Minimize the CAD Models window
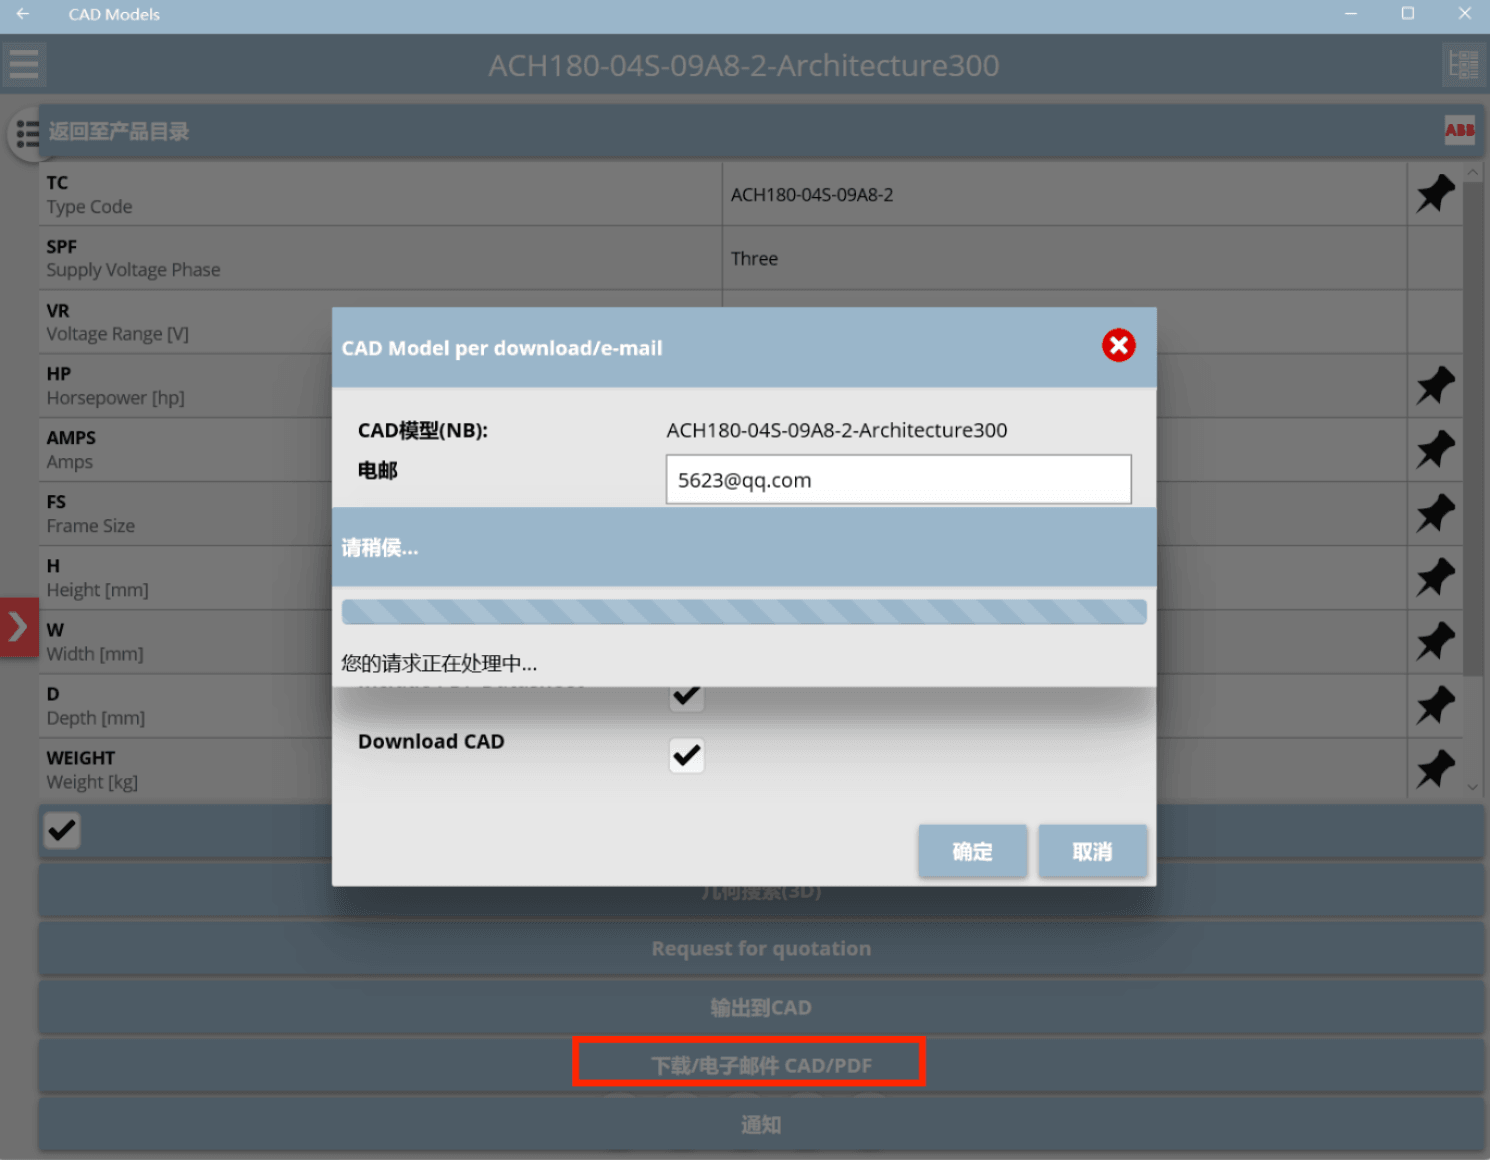The image size is (1490, 1160). point(1350,14)
